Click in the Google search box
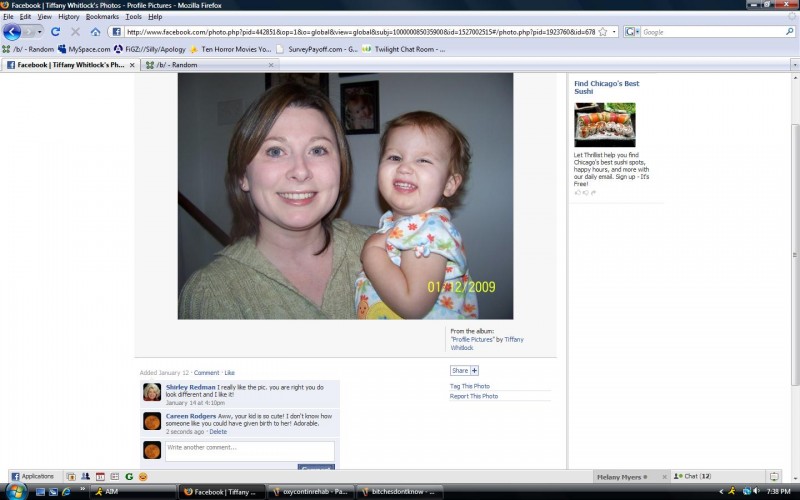Image resolution: width=800 pixels, height=500 pixels. pos(712,32)
